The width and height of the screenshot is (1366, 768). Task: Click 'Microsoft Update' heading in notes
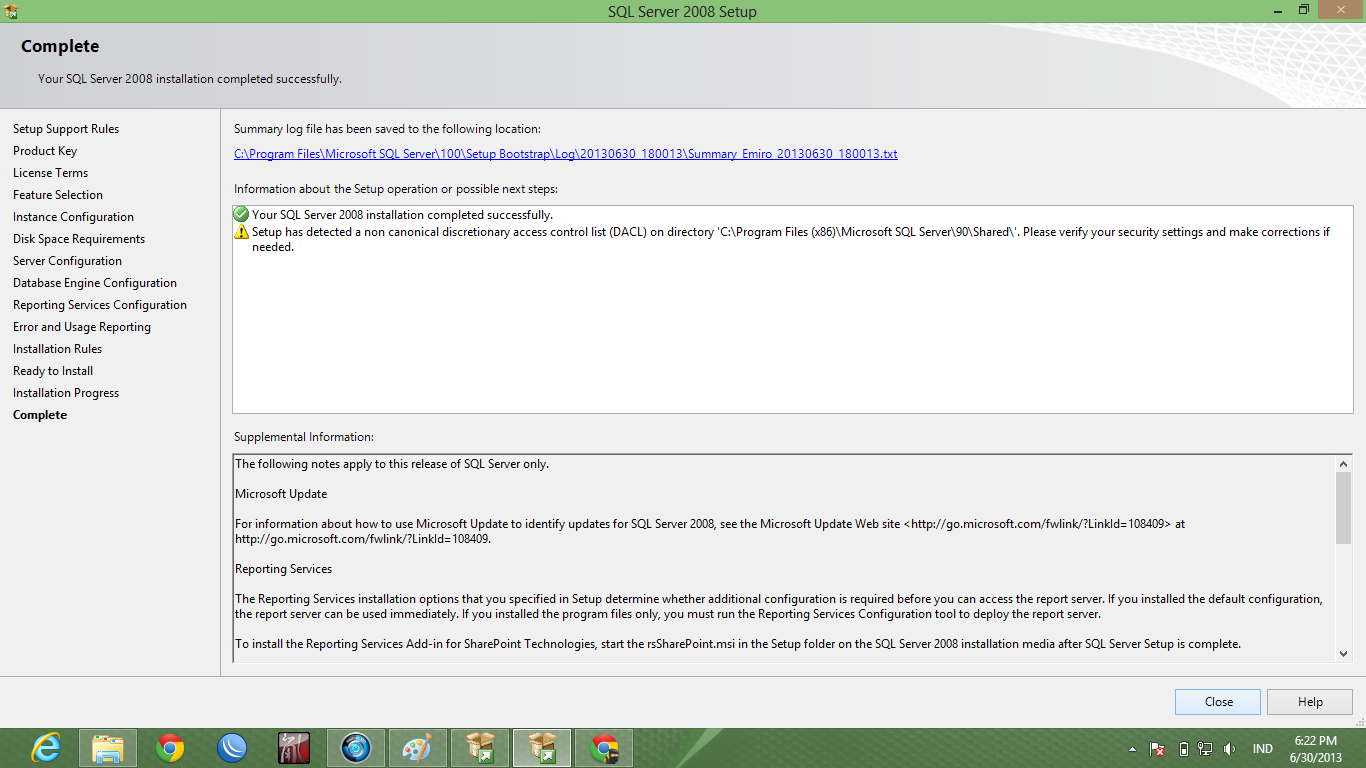pyautogui.click(x=281, y=494)
